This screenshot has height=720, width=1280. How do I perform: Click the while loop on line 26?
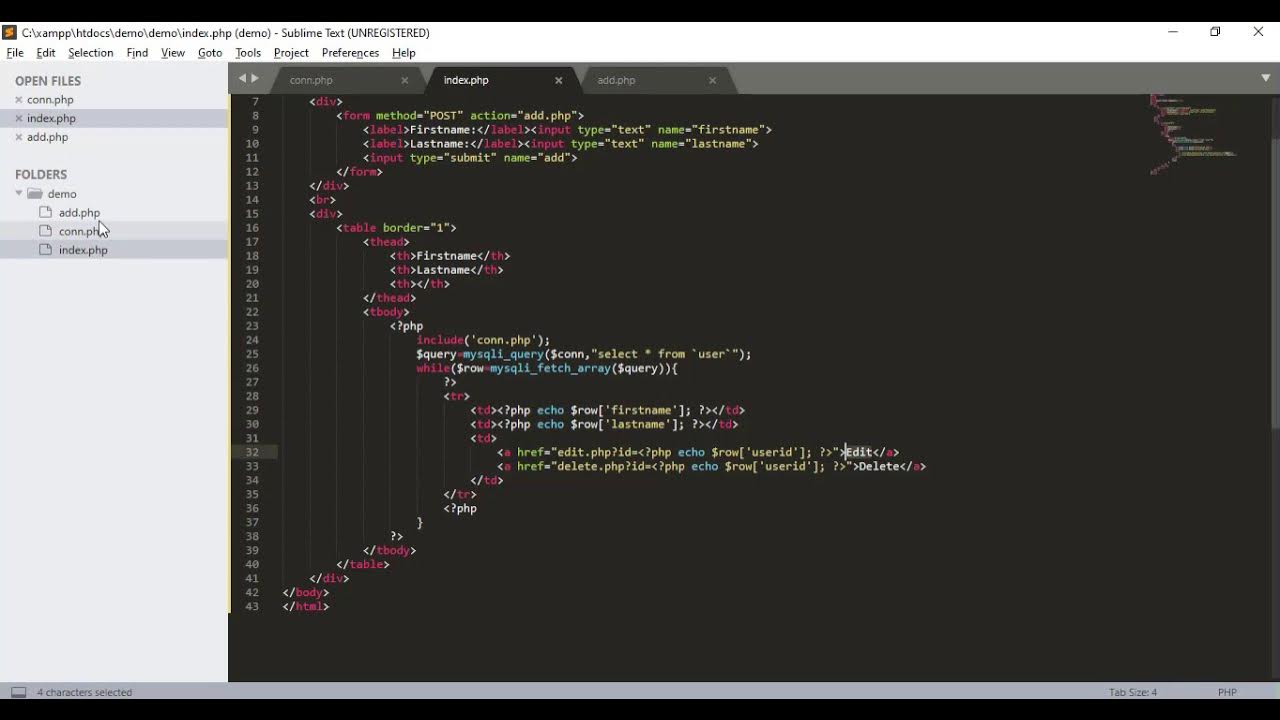point(547,368)
